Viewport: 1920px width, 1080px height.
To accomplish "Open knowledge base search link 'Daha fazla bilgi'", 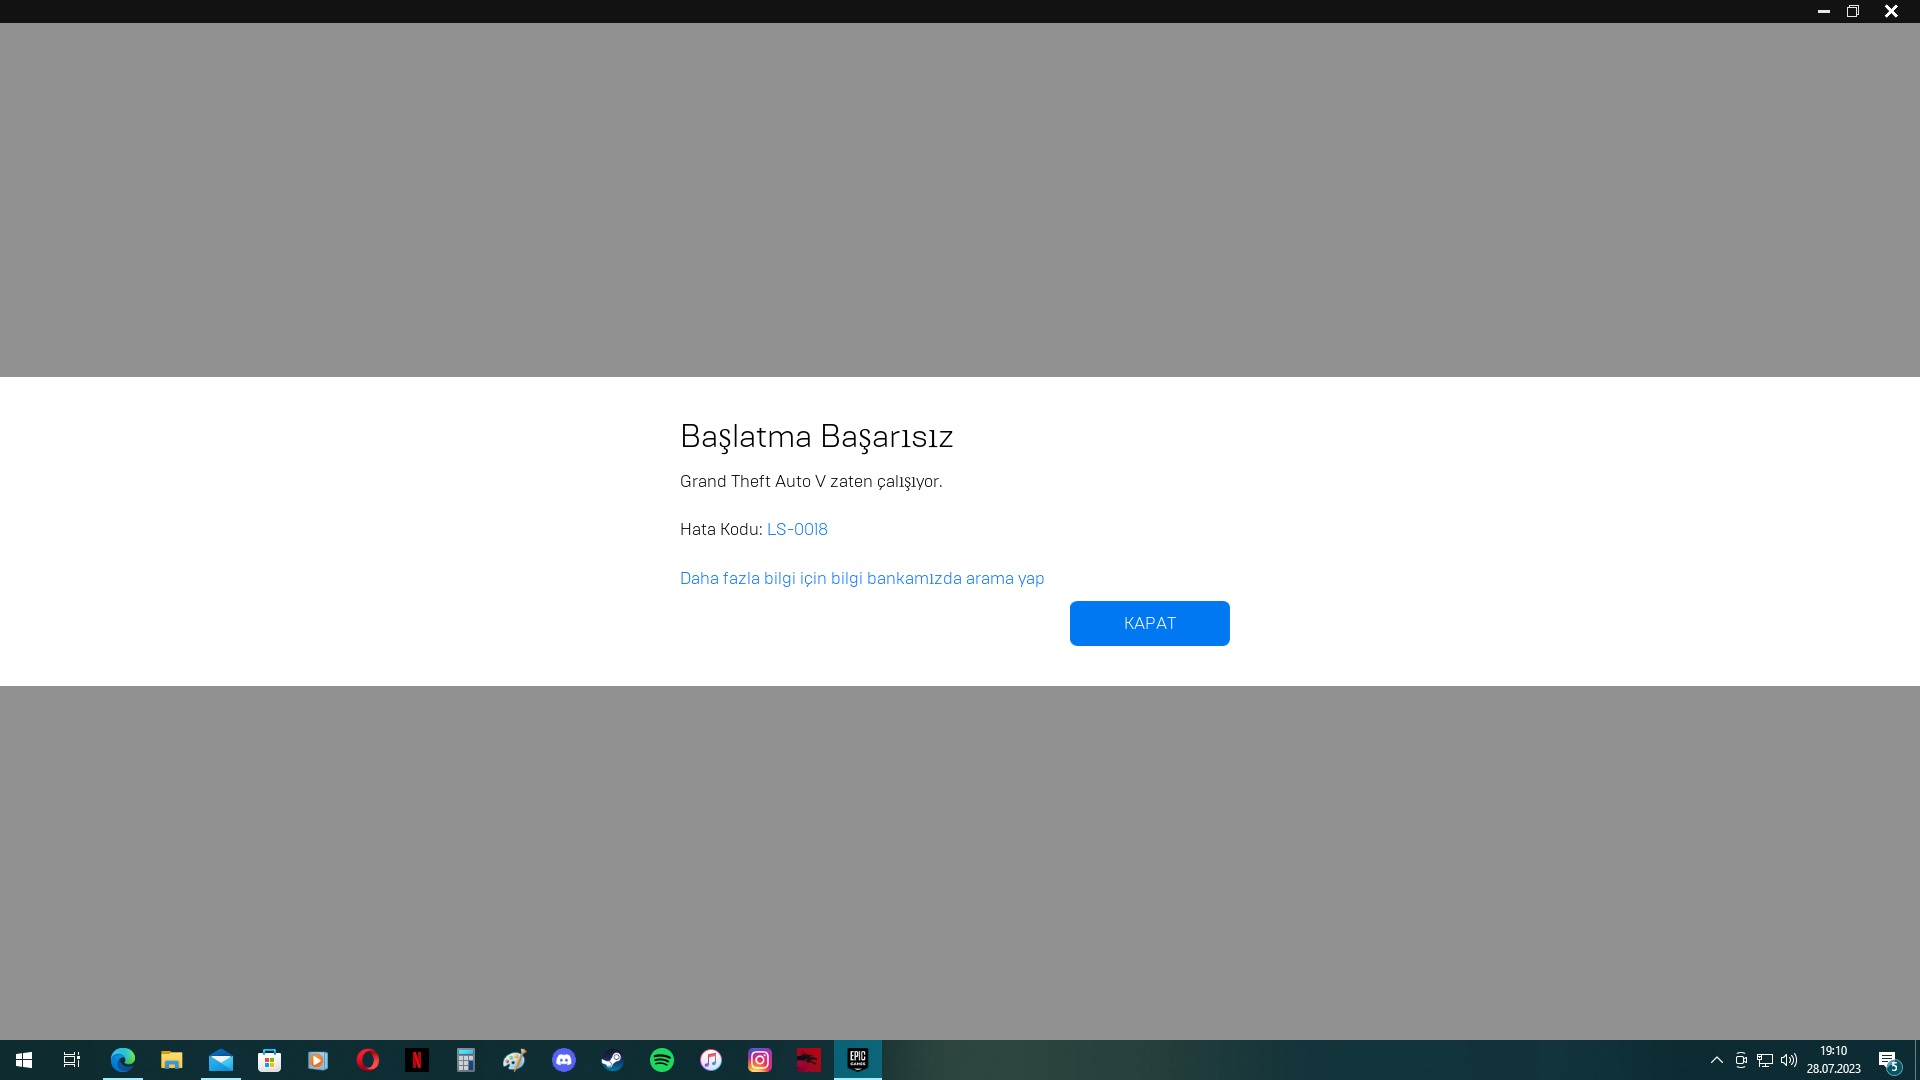I will pyautogui.click(x=861, y=578).
